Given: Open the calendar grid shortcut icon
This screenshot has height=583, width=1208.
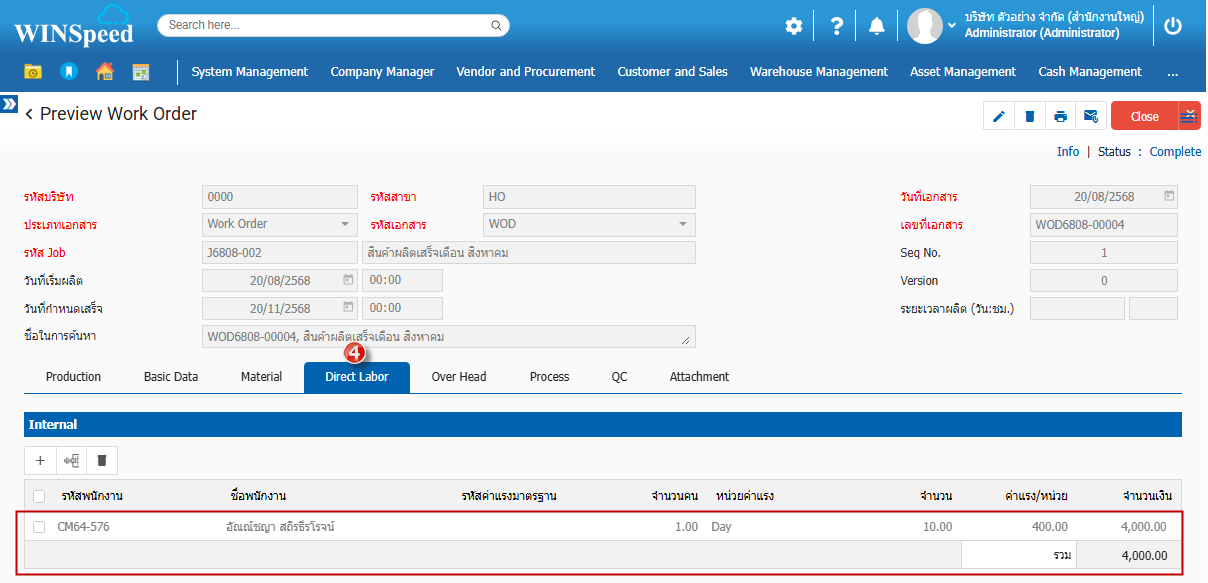Looking at the screenshot, I should coord(141,72).
